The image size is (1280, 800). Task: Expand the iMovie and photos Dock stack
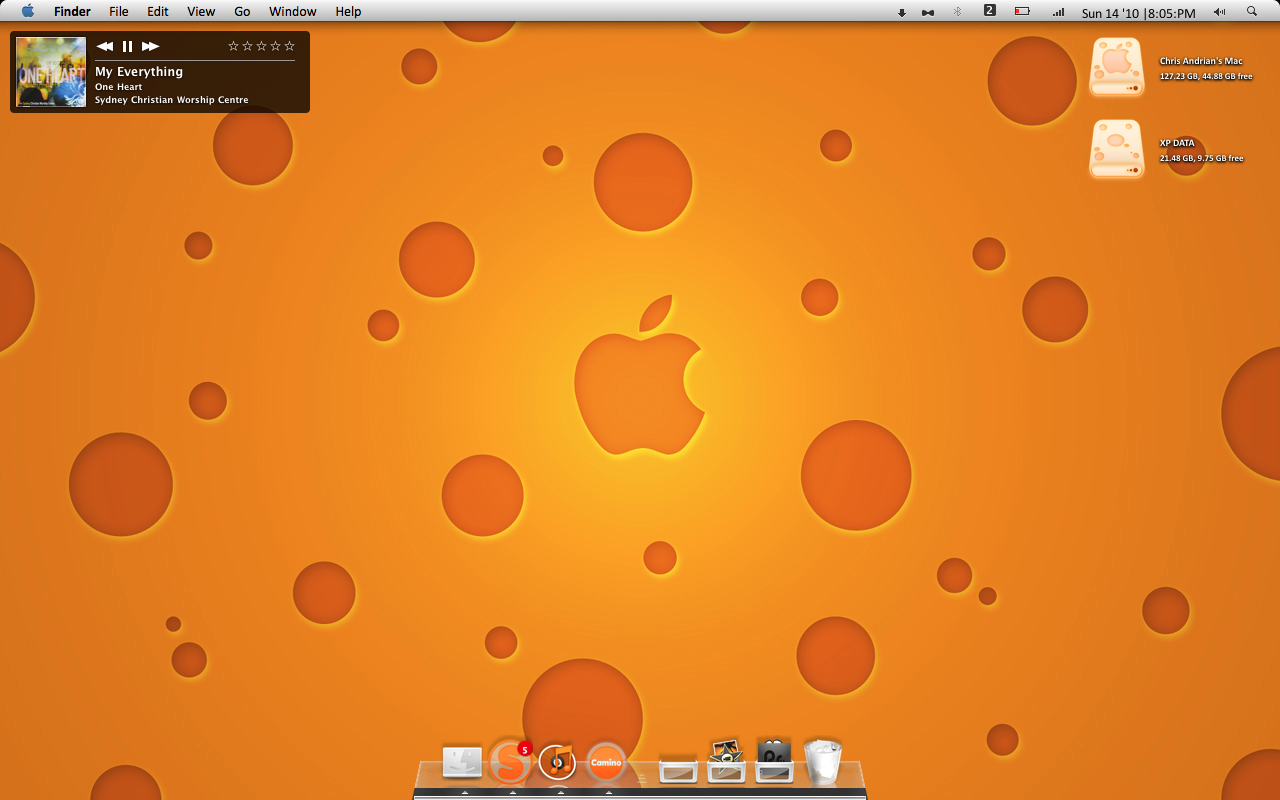point(726,762)
